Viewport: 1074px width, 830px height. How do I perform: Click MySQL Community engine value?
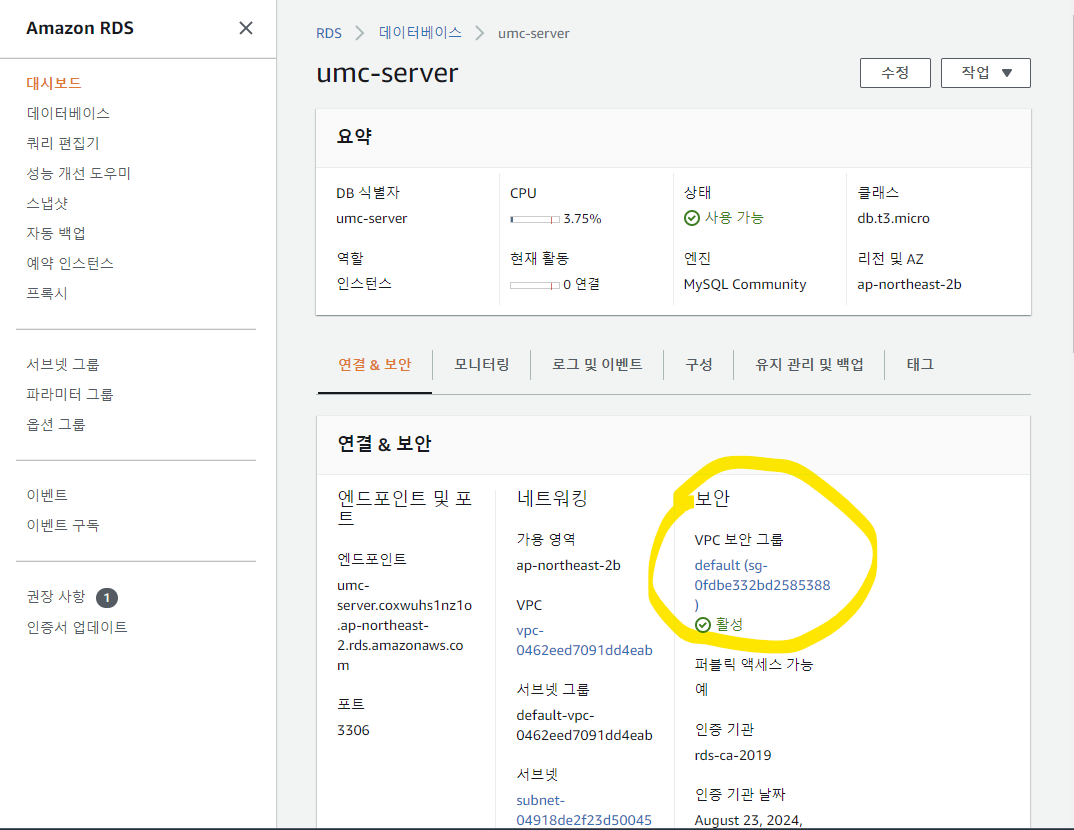click(745, 284)
